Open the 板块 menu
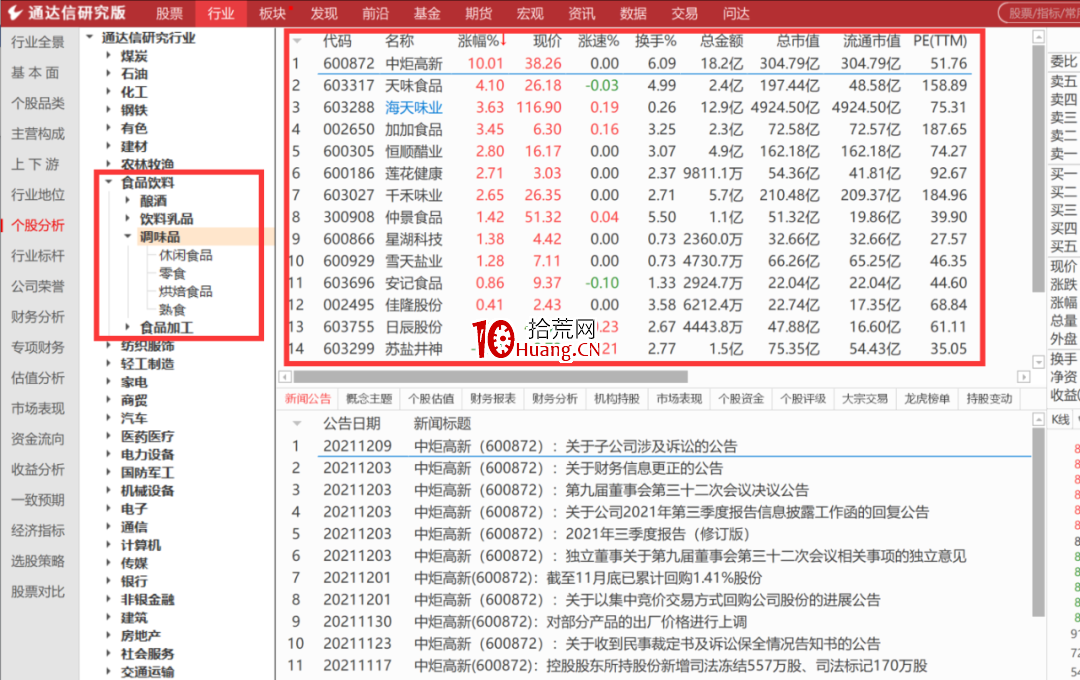The height and width of the screenshot is (680, 1080). [x=272, y=13]
